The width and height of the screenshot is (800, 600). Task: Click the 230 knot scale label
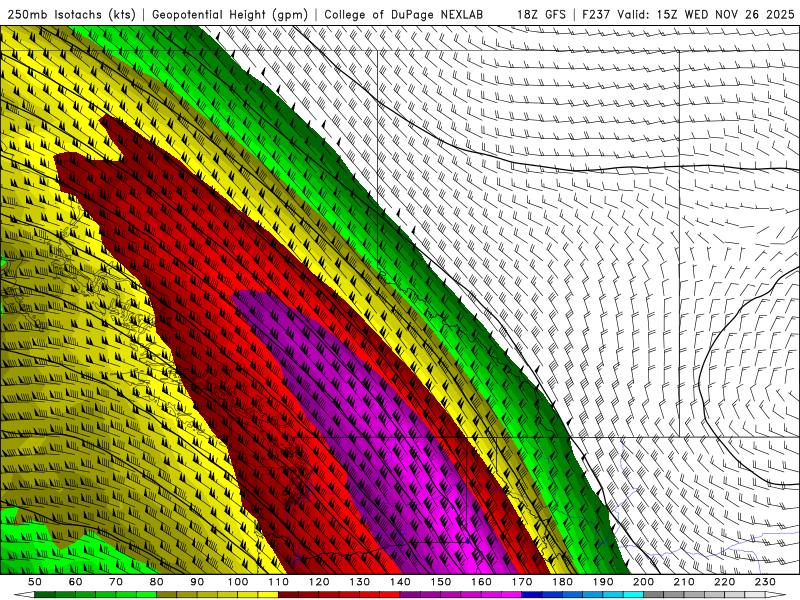pos(765,582)
